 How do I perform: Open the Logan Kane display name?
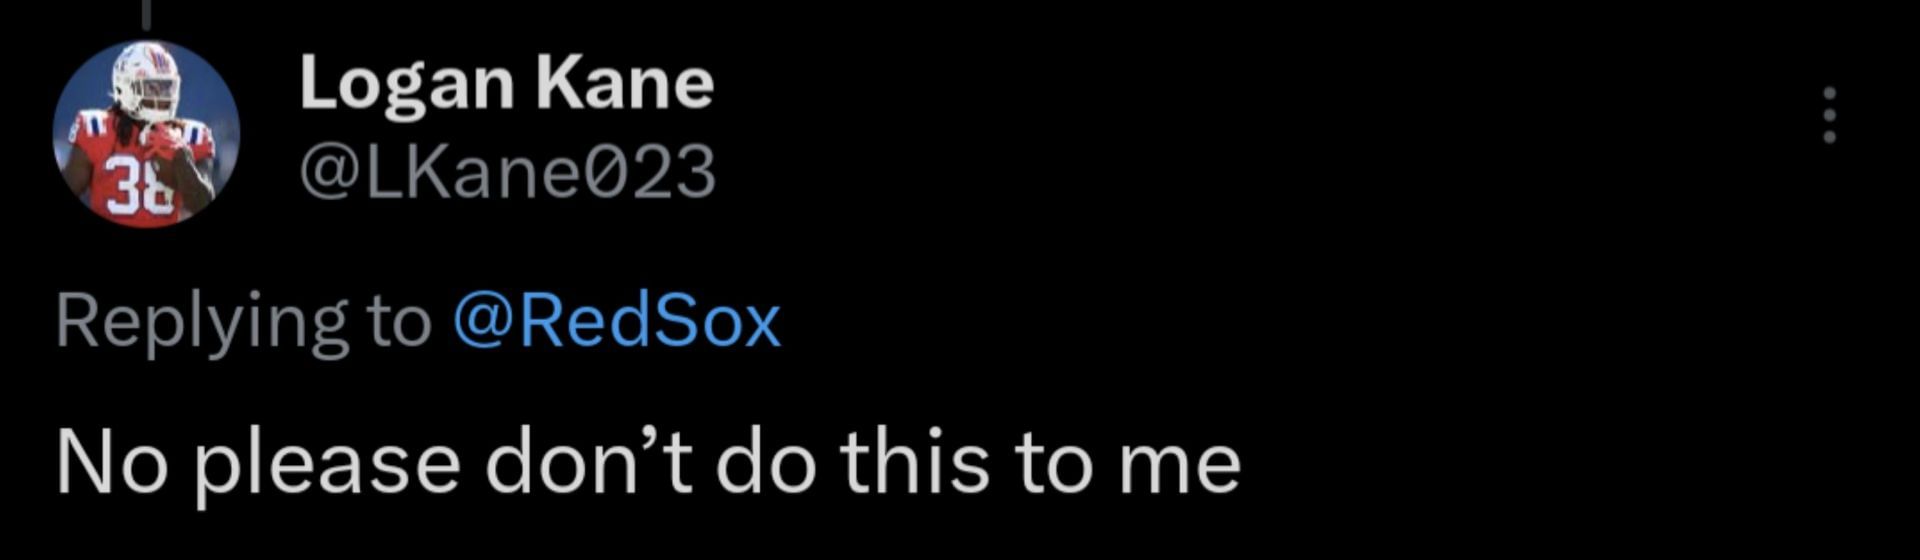(x=506, y=83)
